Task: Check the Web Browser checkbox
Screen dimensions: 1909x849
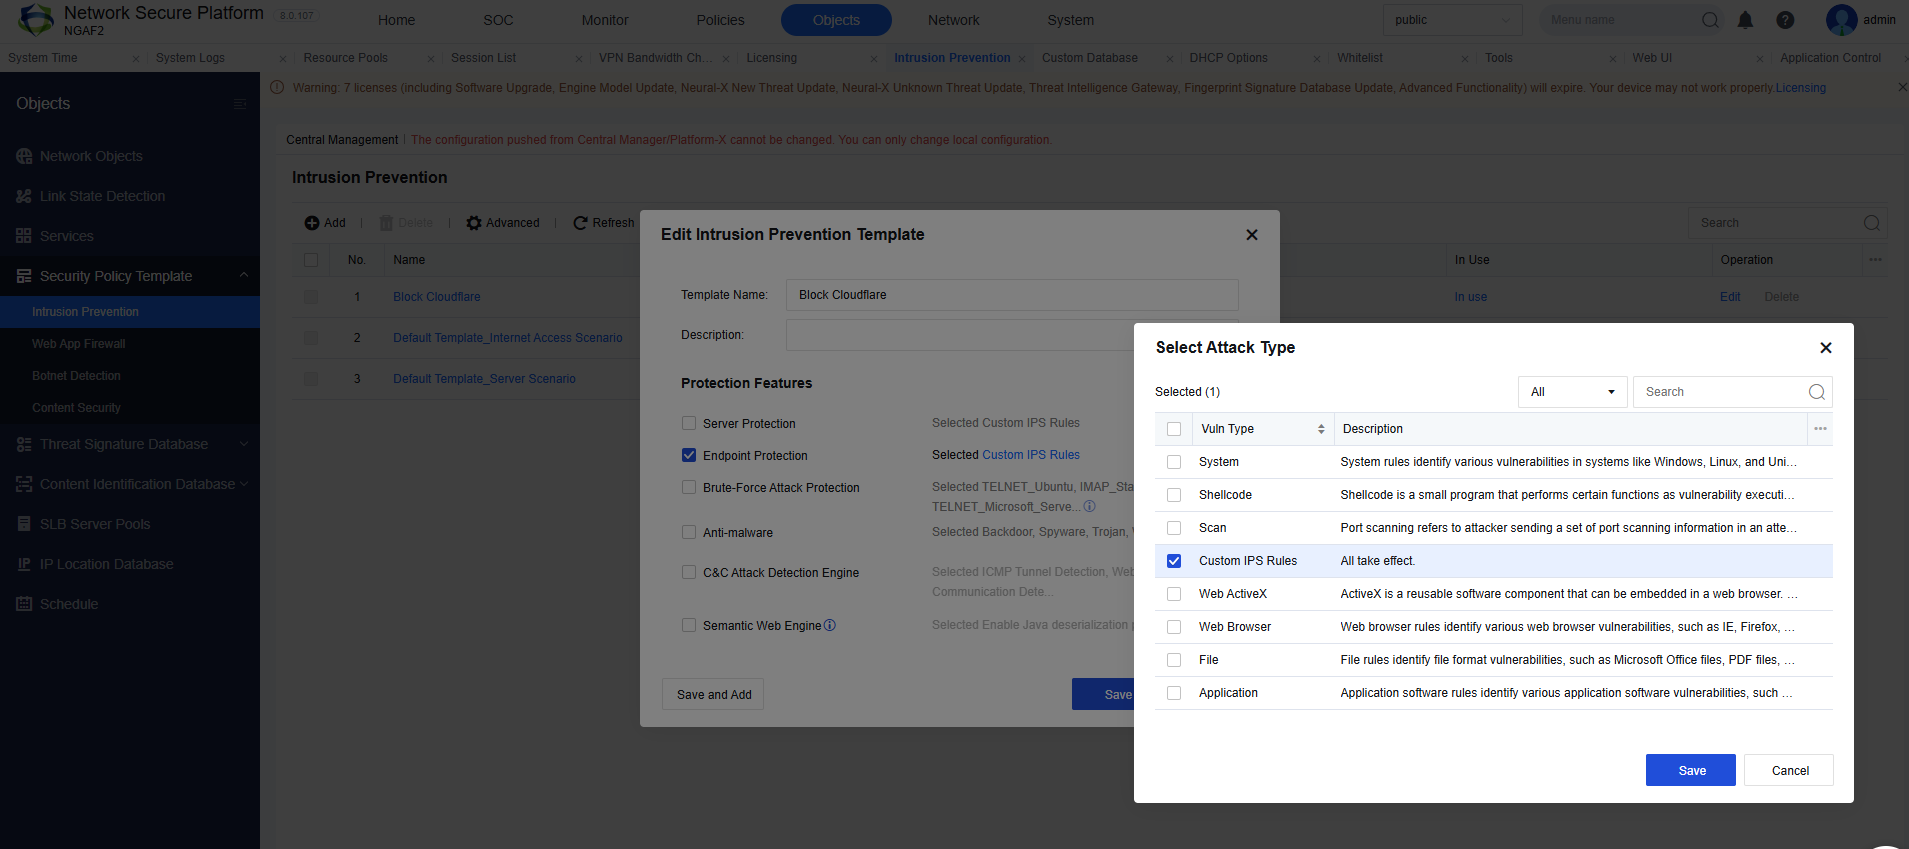Action: click(x=1174, y=627)
